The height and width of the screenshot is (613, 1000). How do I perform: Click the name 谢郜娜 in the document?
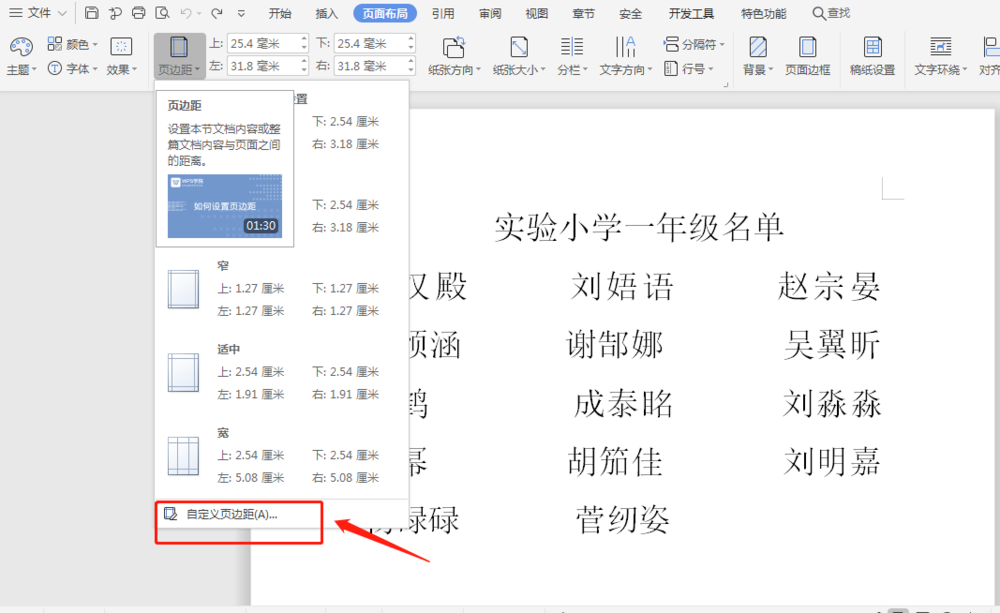click(615, 344)
